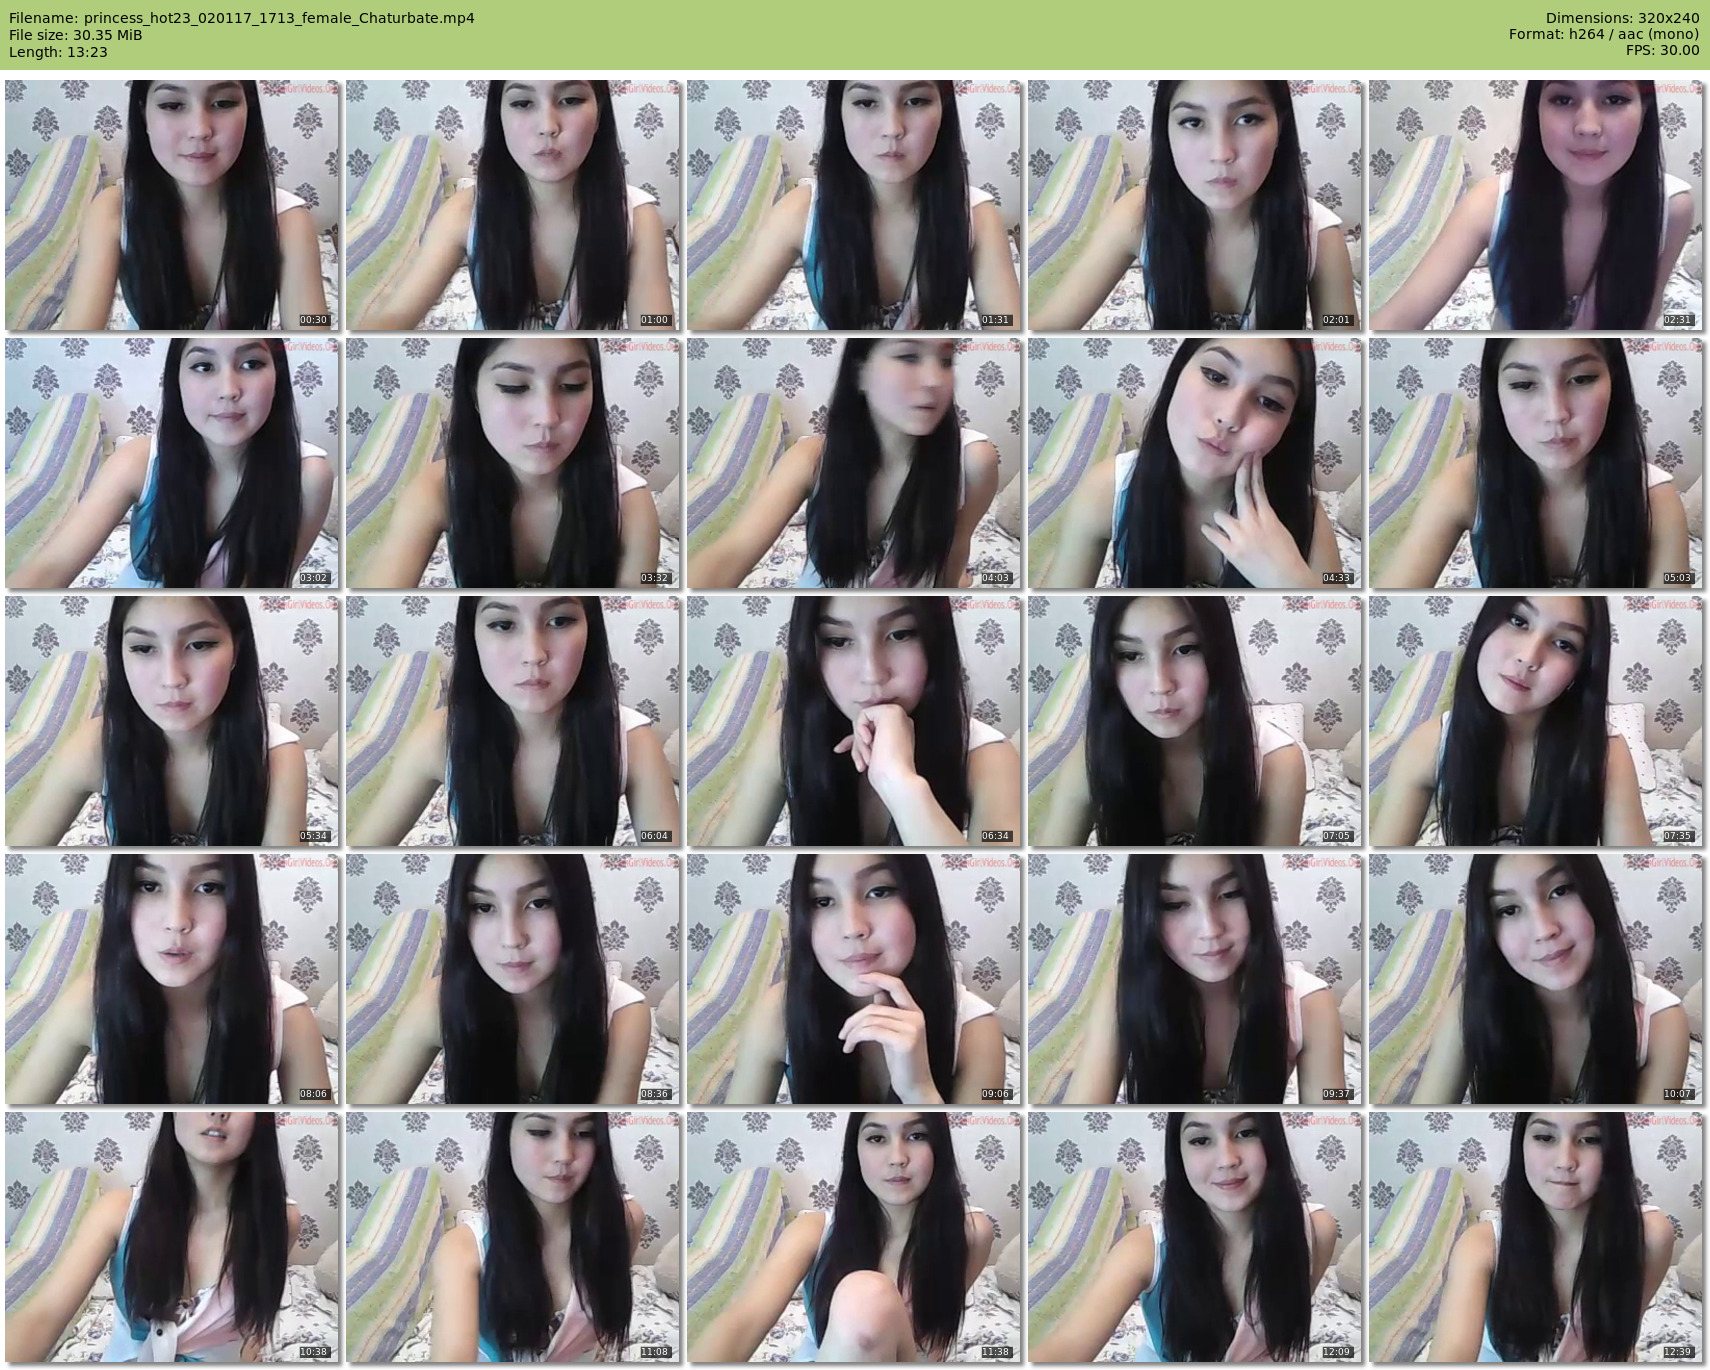The height and width of the screenshot is (1370, 1710).
Task: Click the "Length: 13:23" text
Action: (58, 52)
